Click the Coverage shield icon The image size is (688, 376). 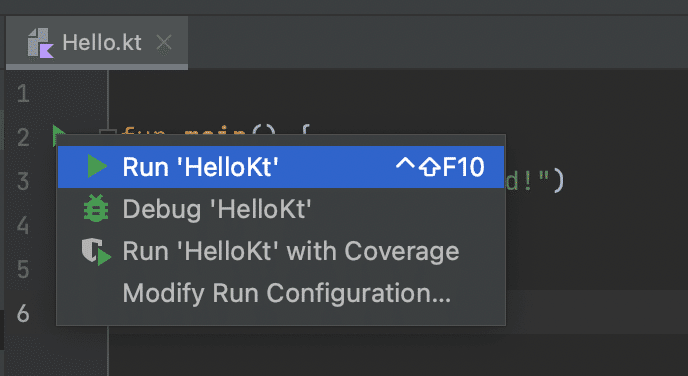pyautogui.click(x=97, y=252)
